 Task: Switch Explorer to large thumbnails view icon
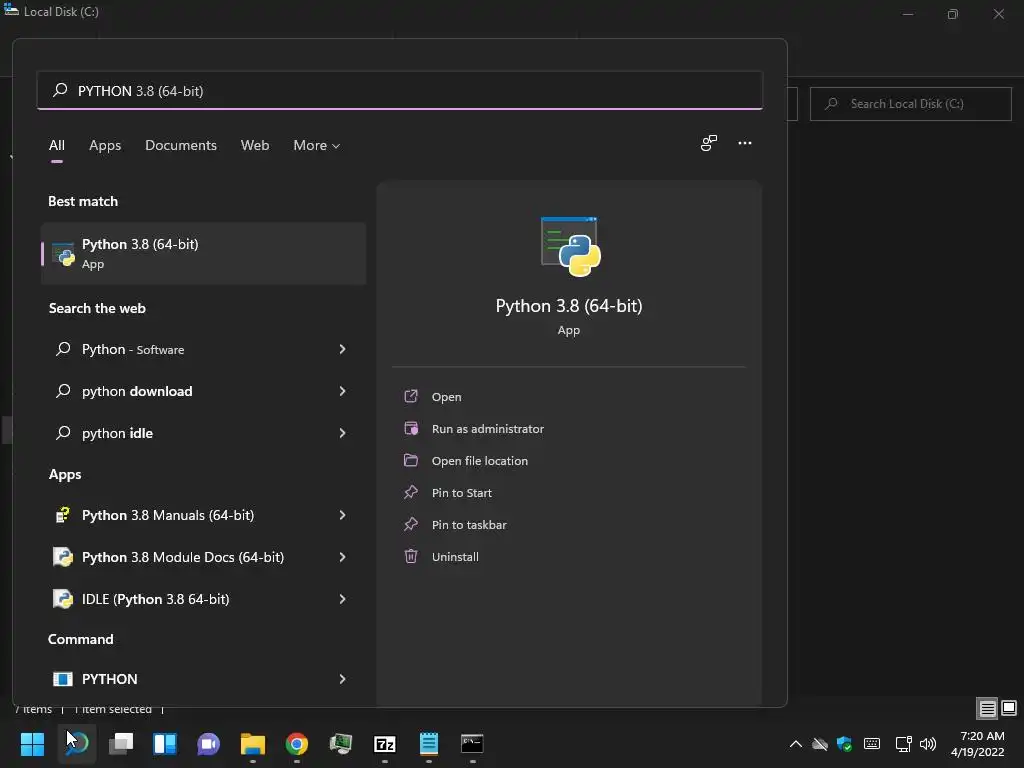click(x=1009, y=708)
